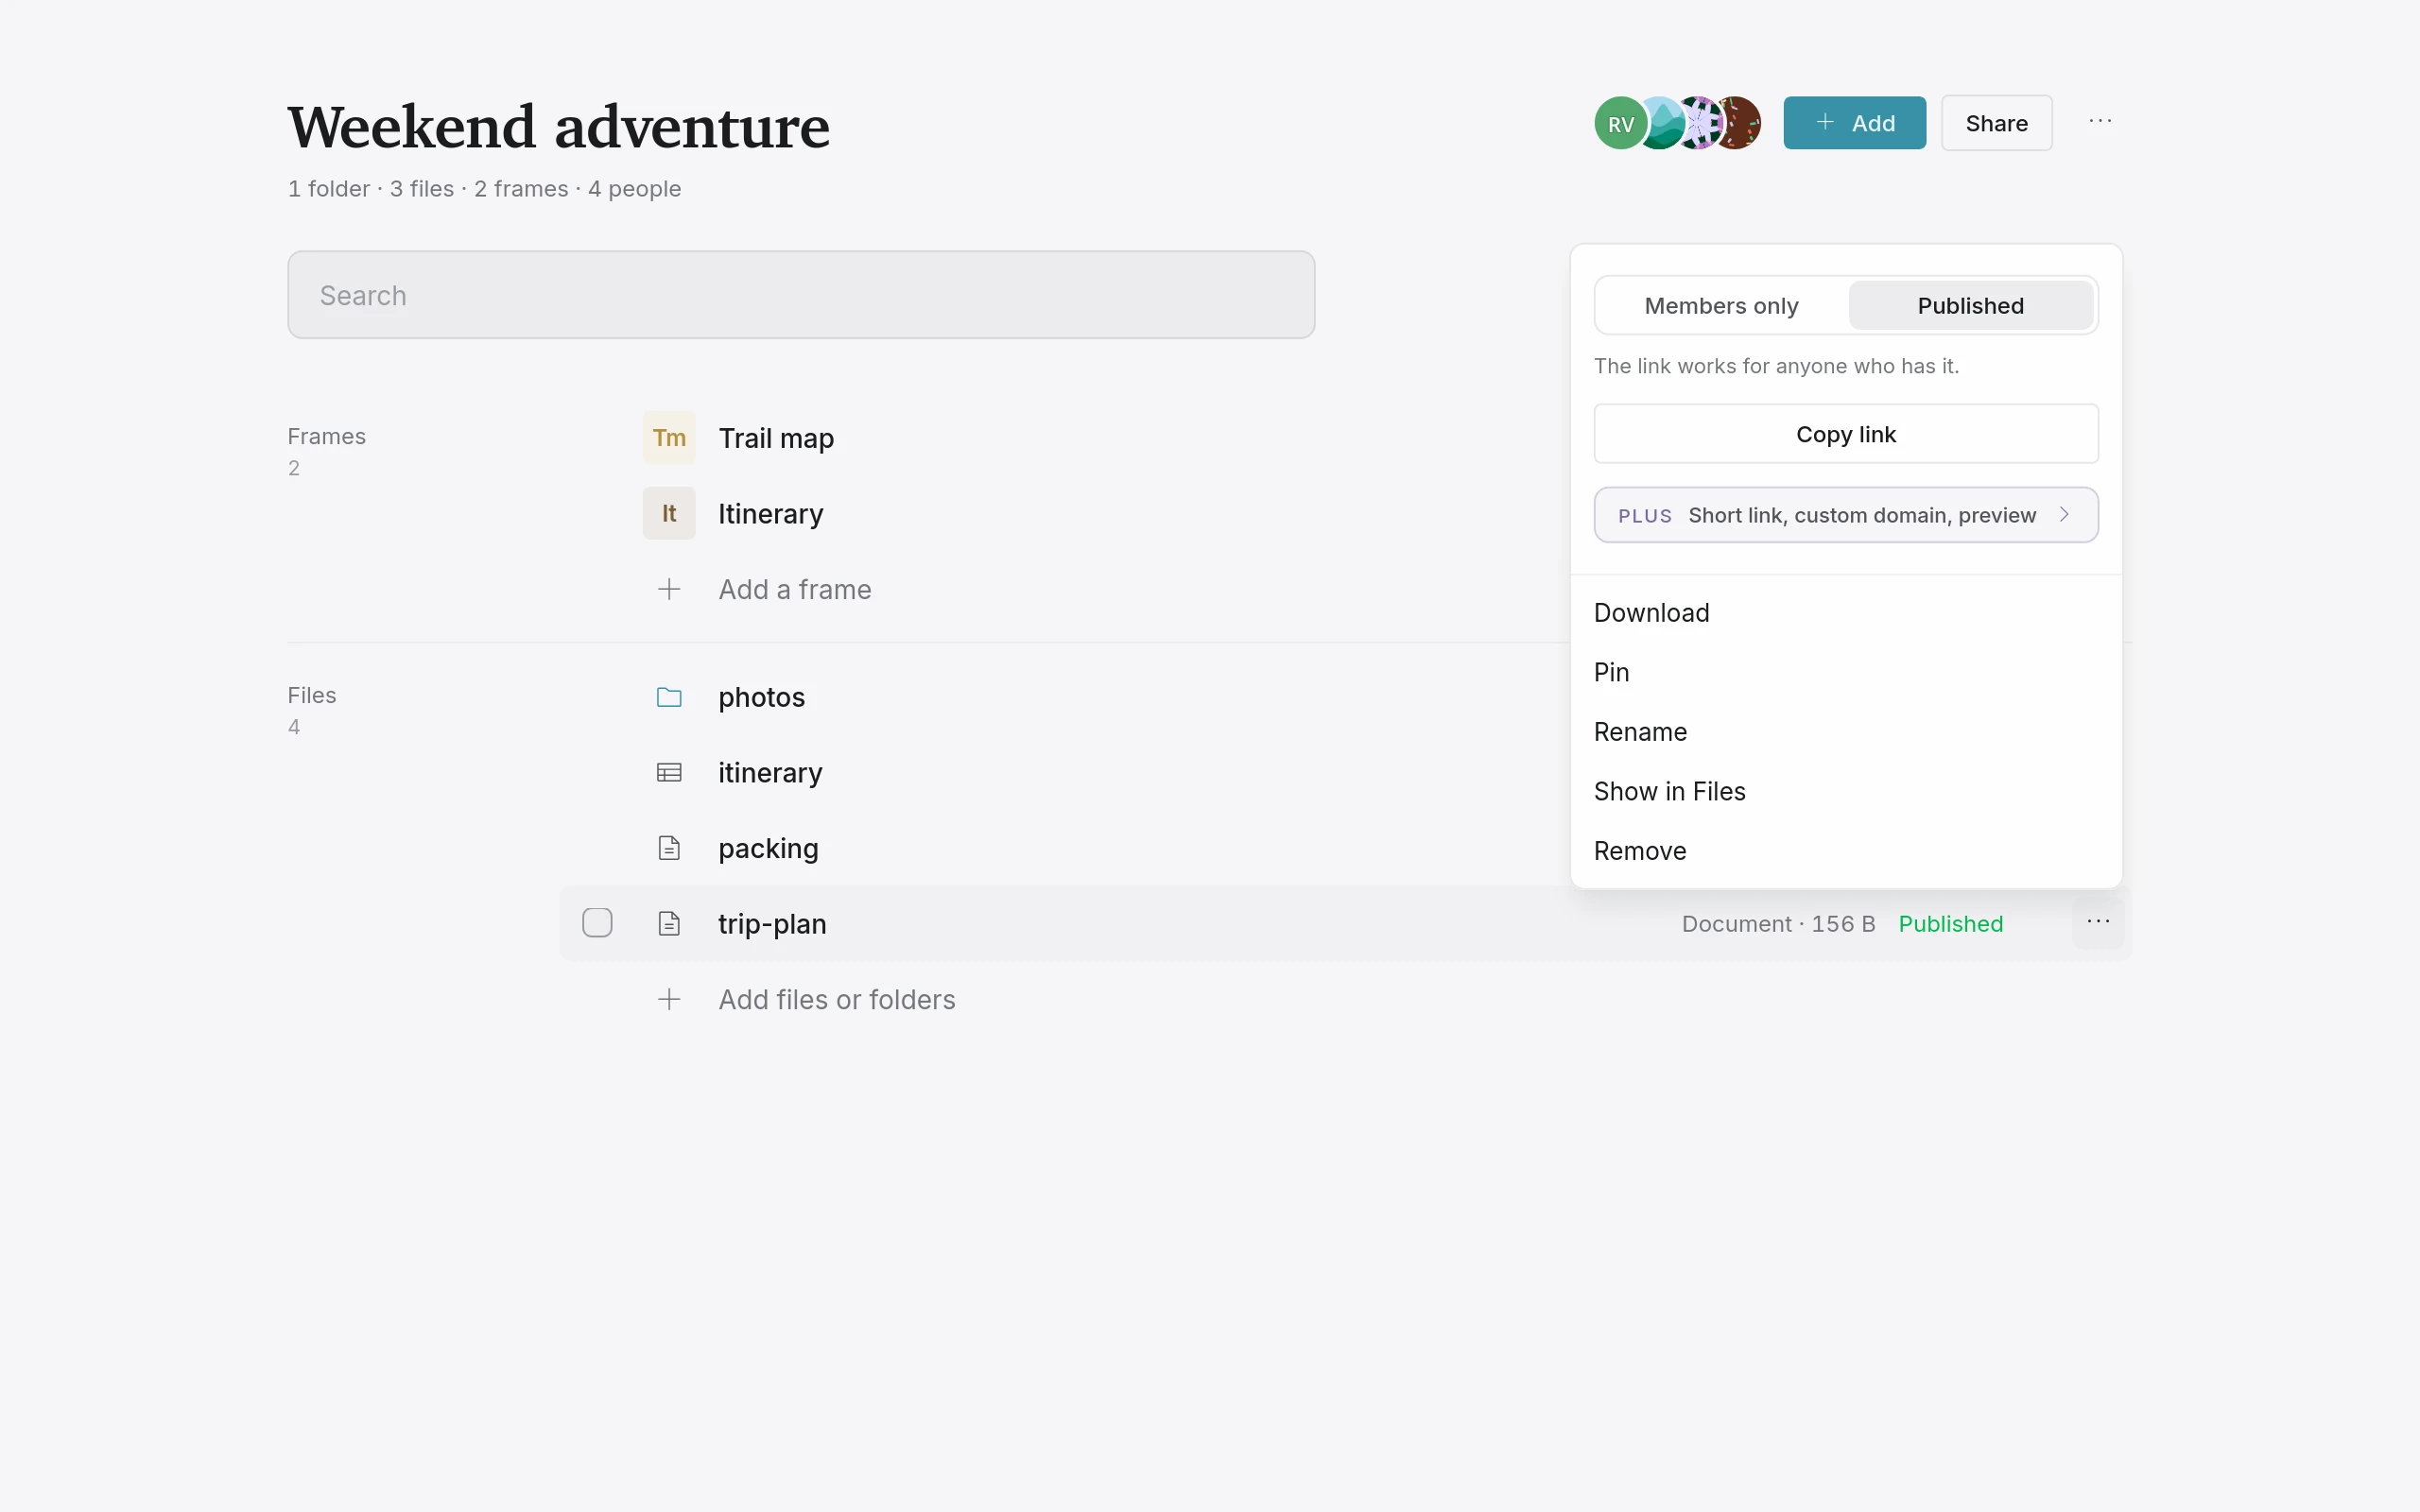Click the dark red avatar
Viewport: 2420px width, 1512px height.
coord(1738,123)
